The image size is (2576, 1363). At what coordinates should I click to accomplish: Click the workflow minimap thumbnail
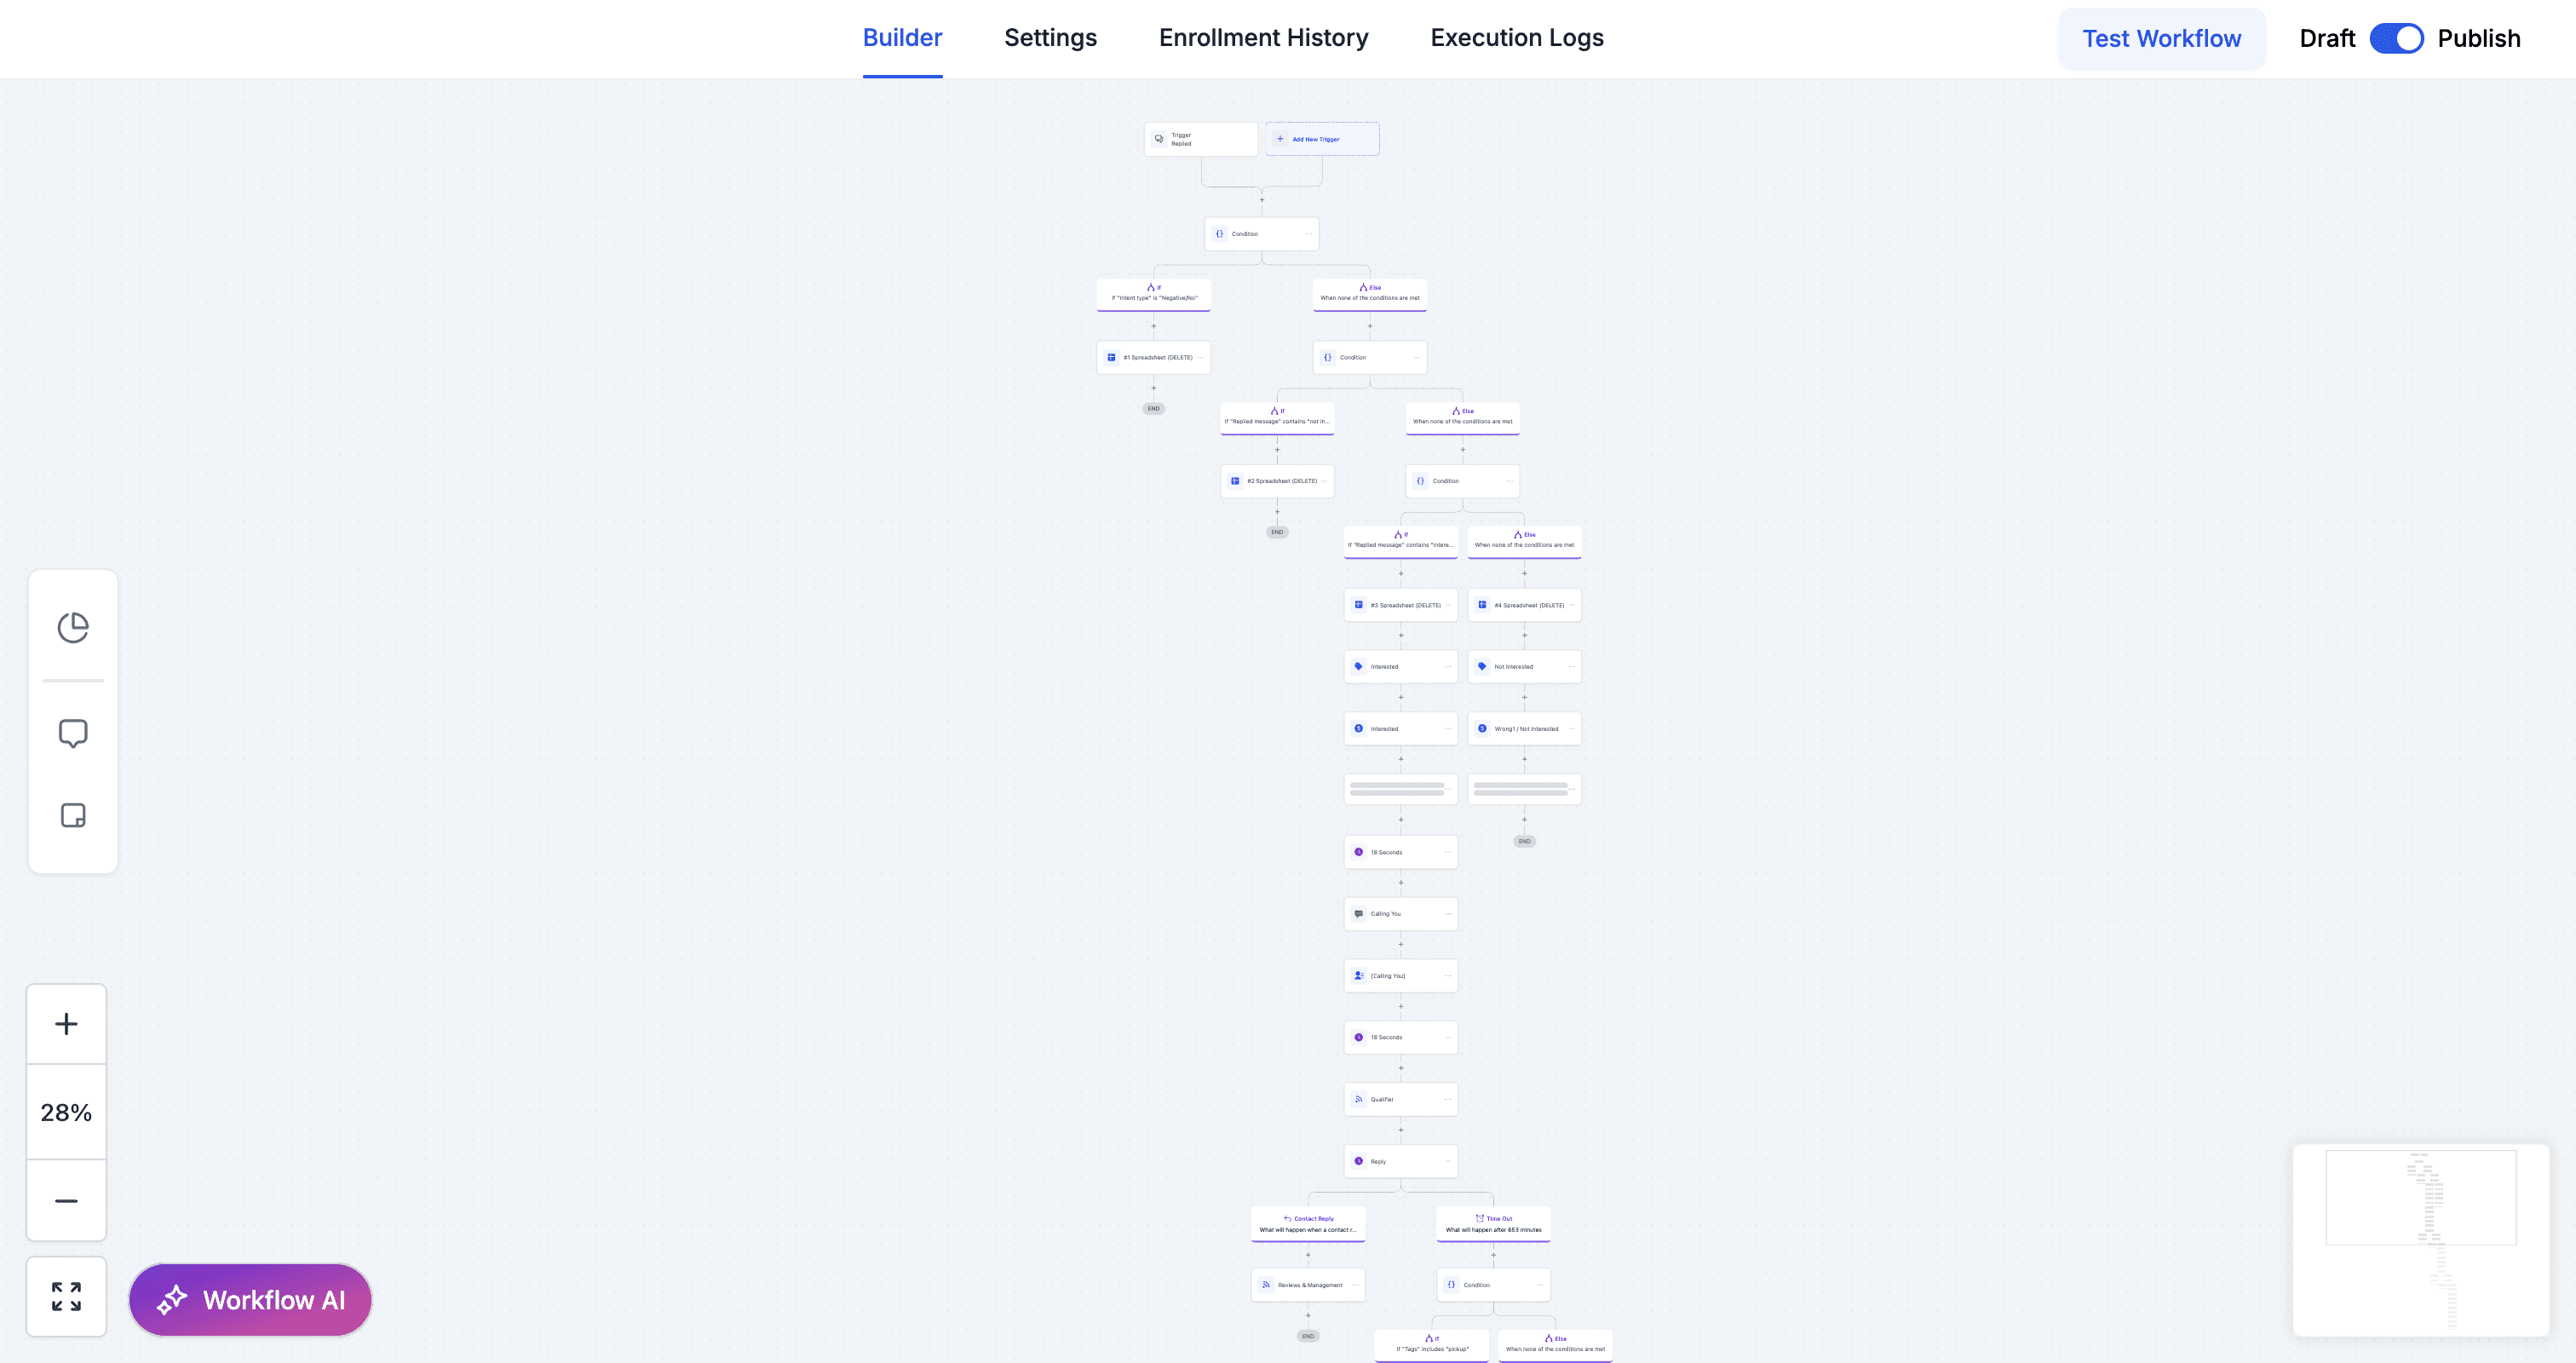point(2420,1240)
